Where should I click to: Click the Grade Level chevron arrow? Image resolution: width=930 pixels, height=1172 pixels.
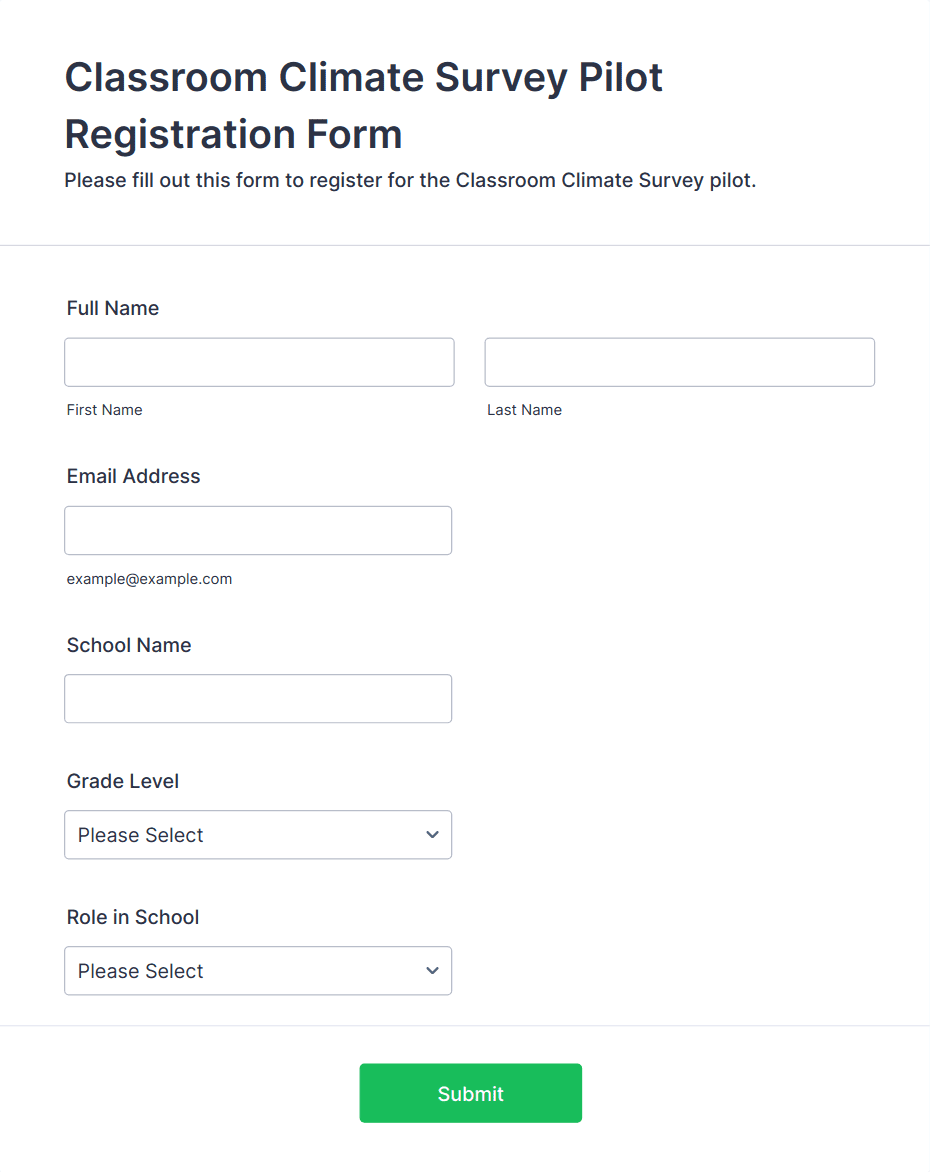tap(432, 835)
